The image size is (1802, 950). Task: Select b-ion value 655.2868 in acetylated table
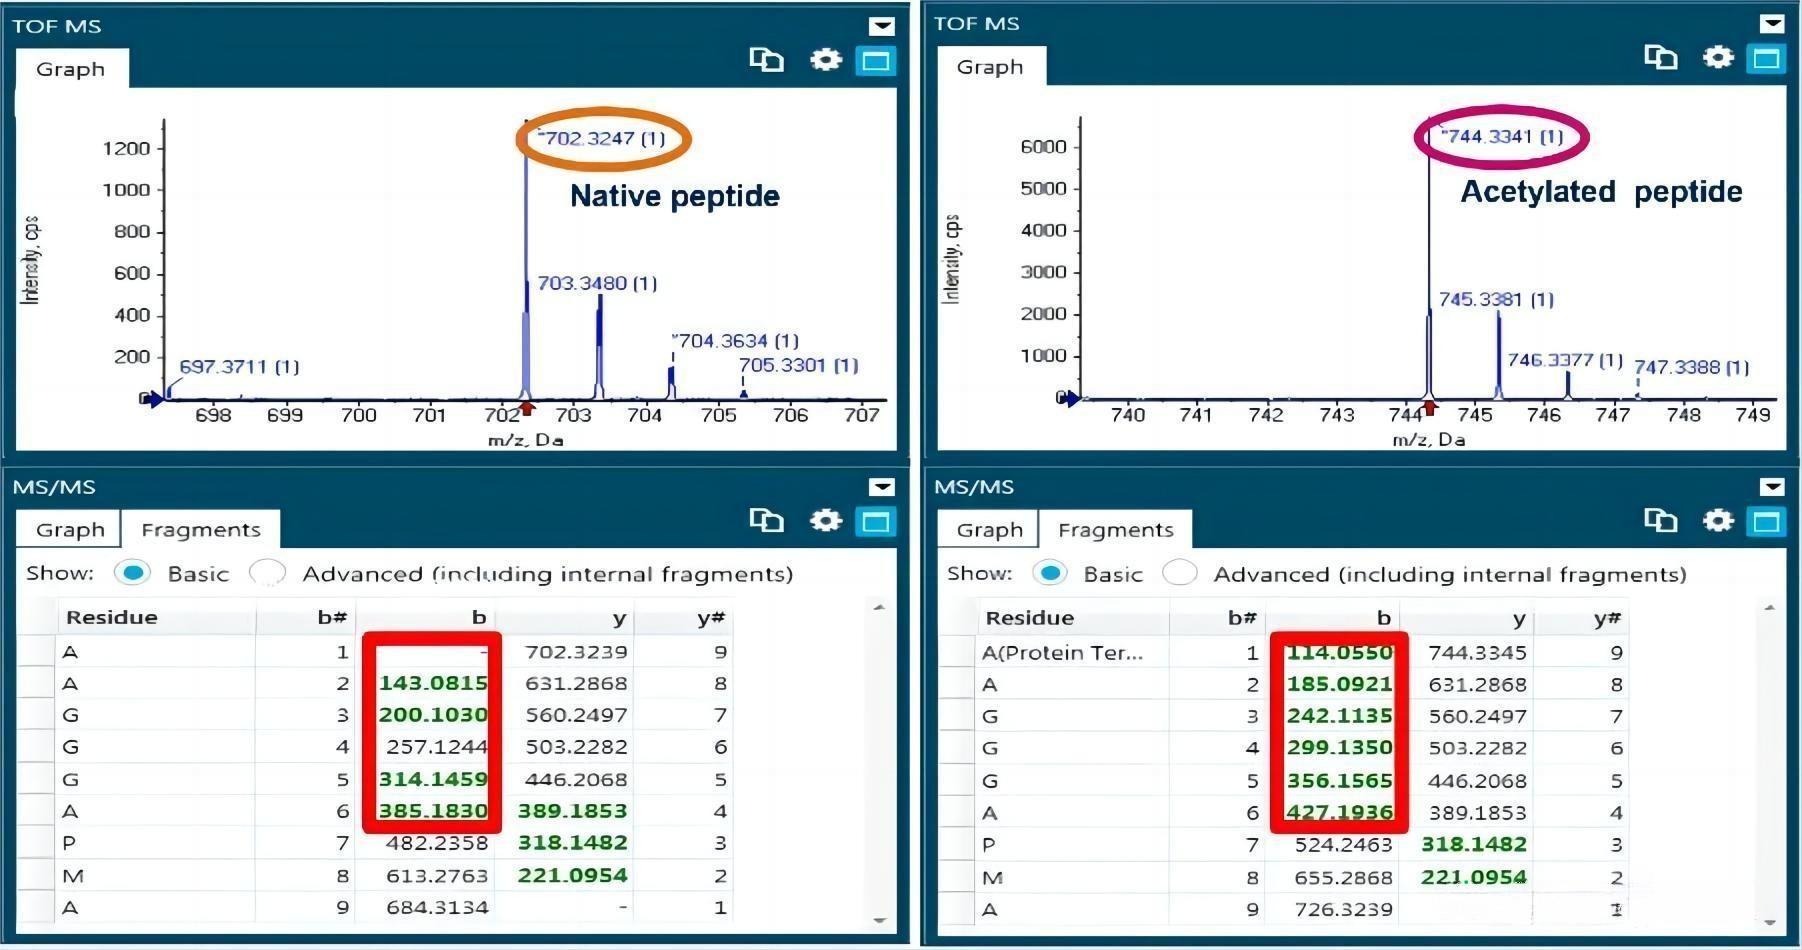tap(1343, 877)
